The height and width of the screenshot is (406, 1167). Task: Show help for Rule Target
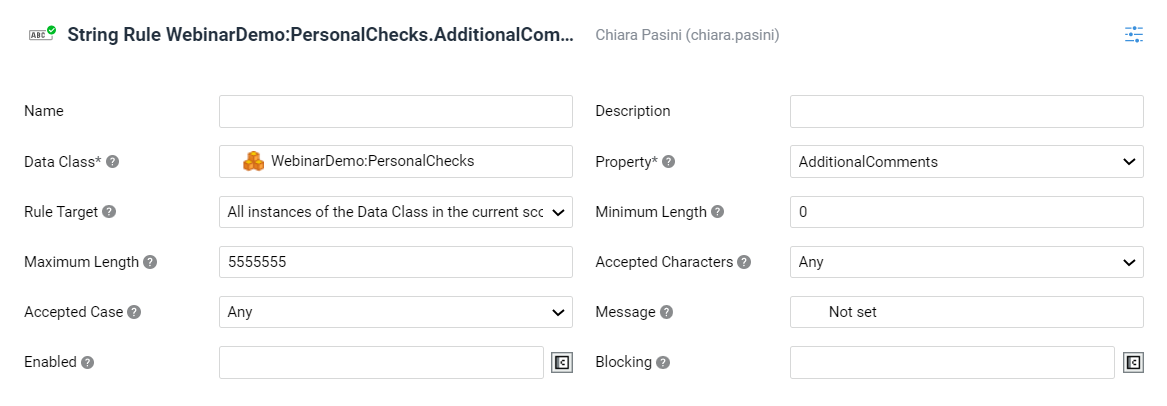[x=109, y=212]
